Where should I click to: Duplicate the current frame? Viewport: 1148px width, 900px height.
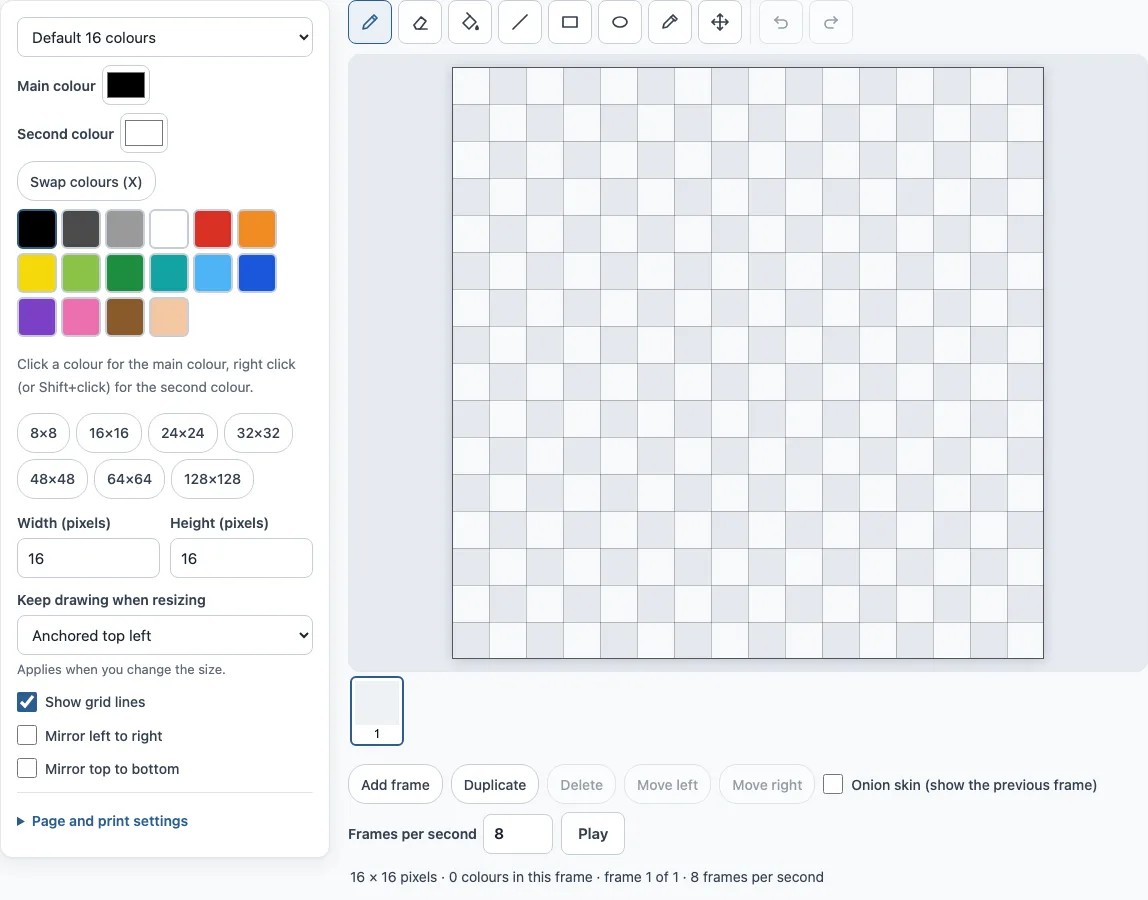(x=495, y=784)
